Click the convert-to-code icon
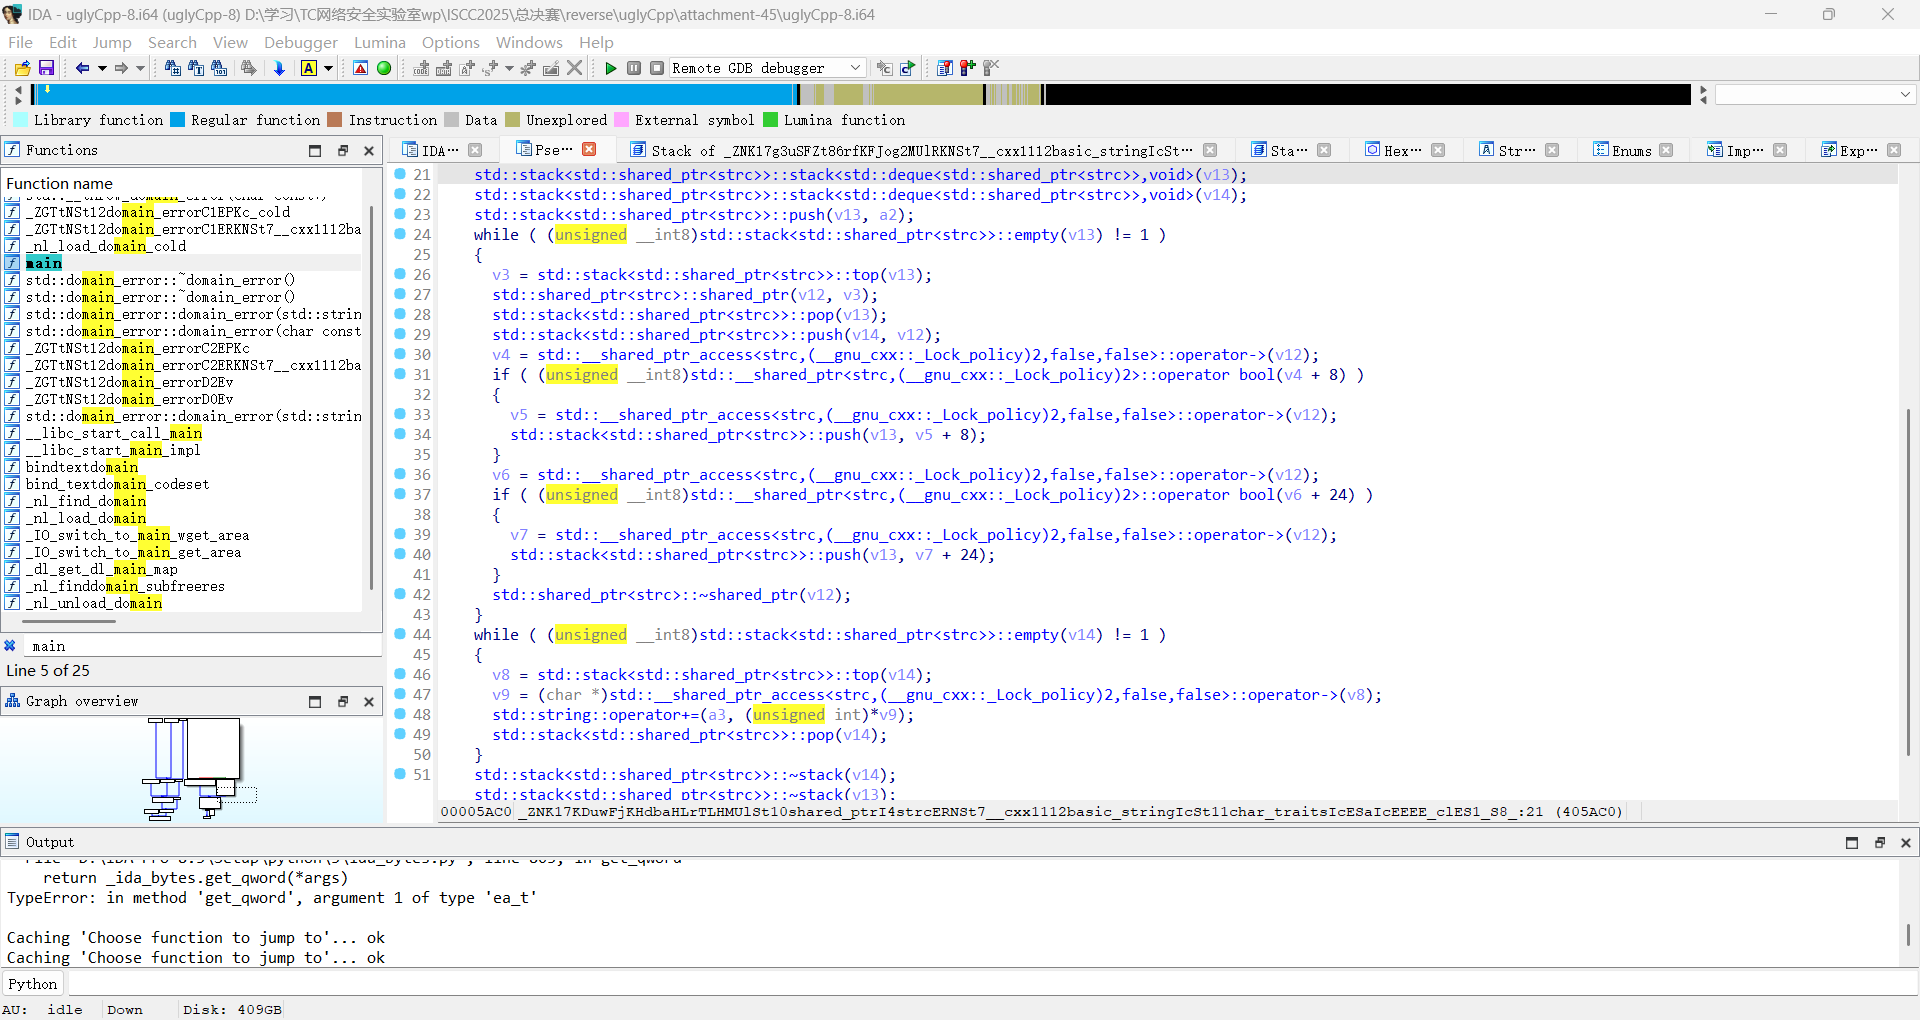Screen dimensions: 1920x1020 tap(421, 68)
